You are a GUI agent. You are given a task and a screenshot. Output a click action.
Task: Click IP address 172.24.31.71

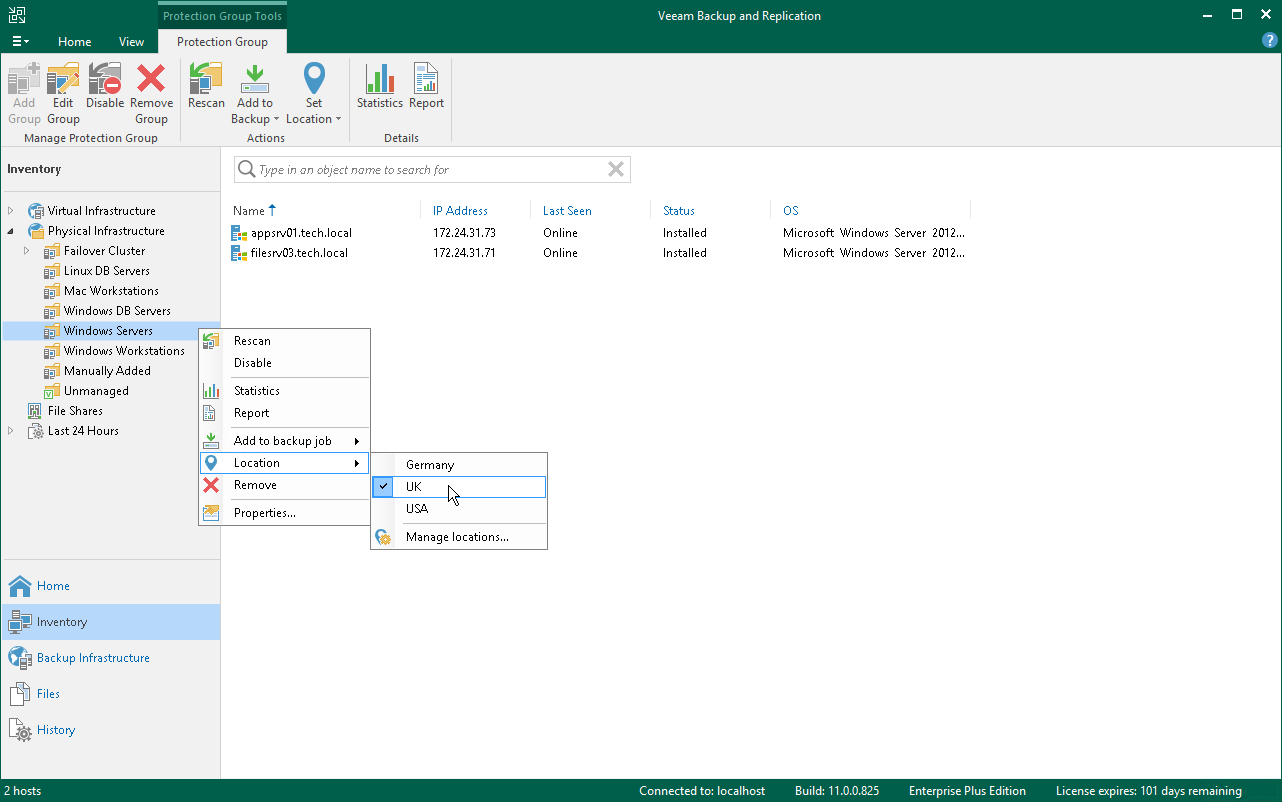464,253
